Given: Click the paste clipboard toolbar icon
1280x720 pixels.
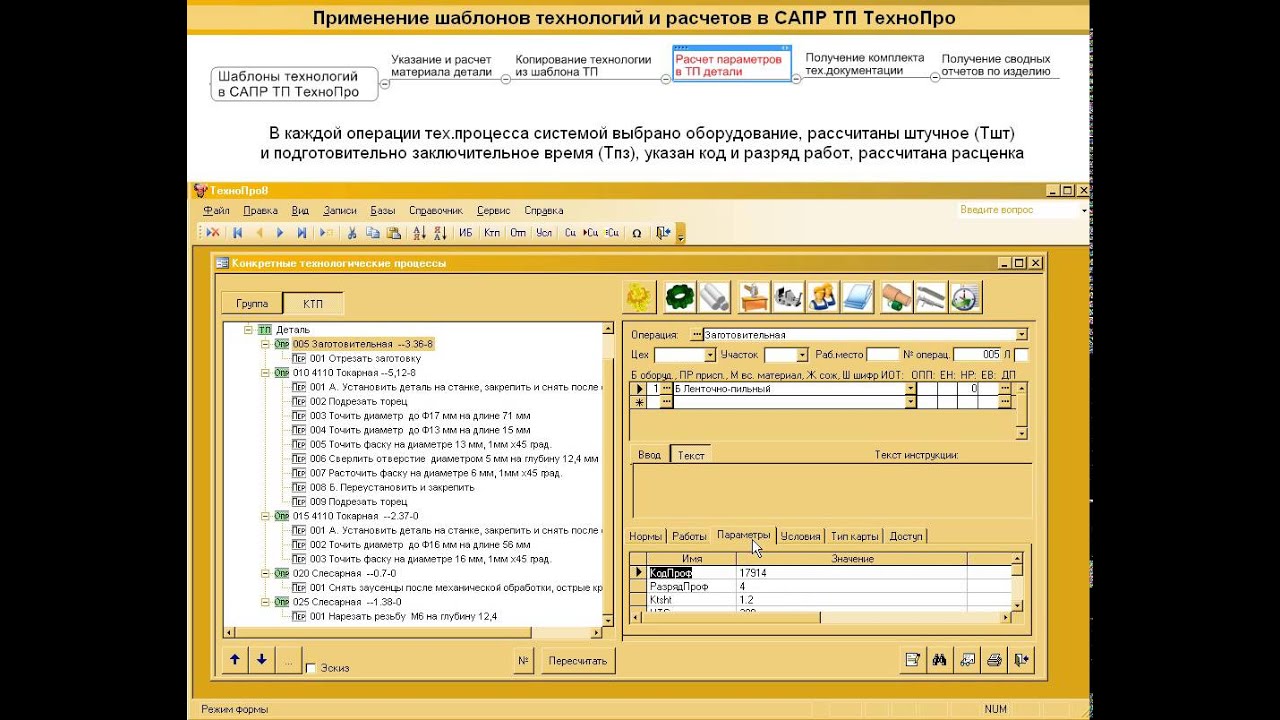Looking at the screenshot, I should click(394, 232).
